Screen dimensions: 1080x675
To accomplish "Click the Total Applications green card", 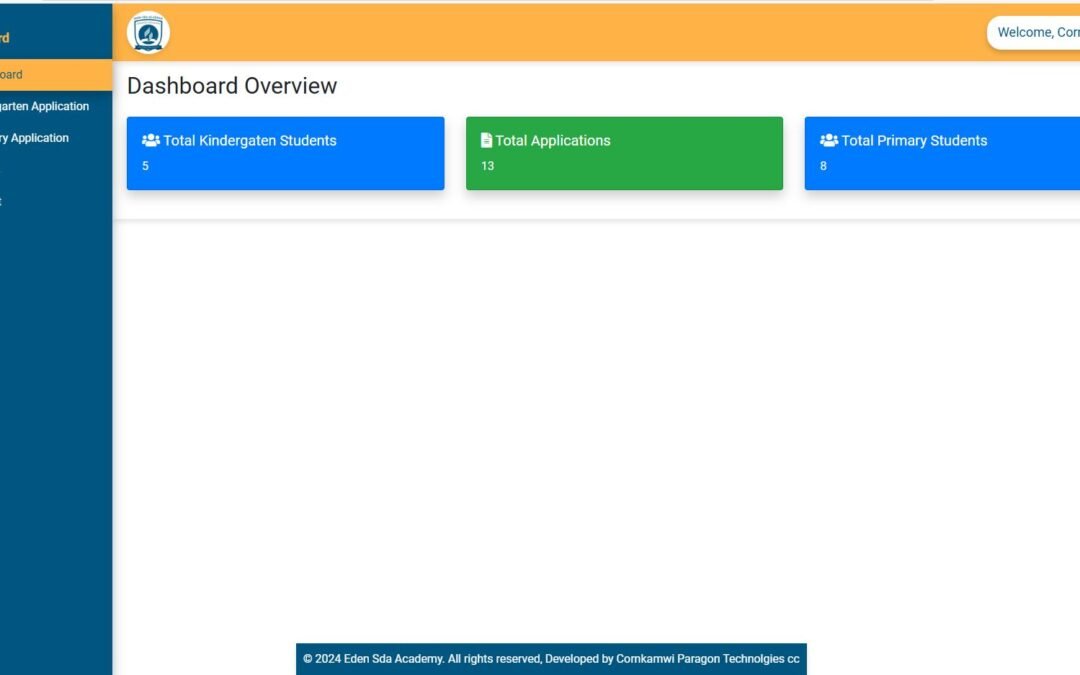I will click(624, 153).
